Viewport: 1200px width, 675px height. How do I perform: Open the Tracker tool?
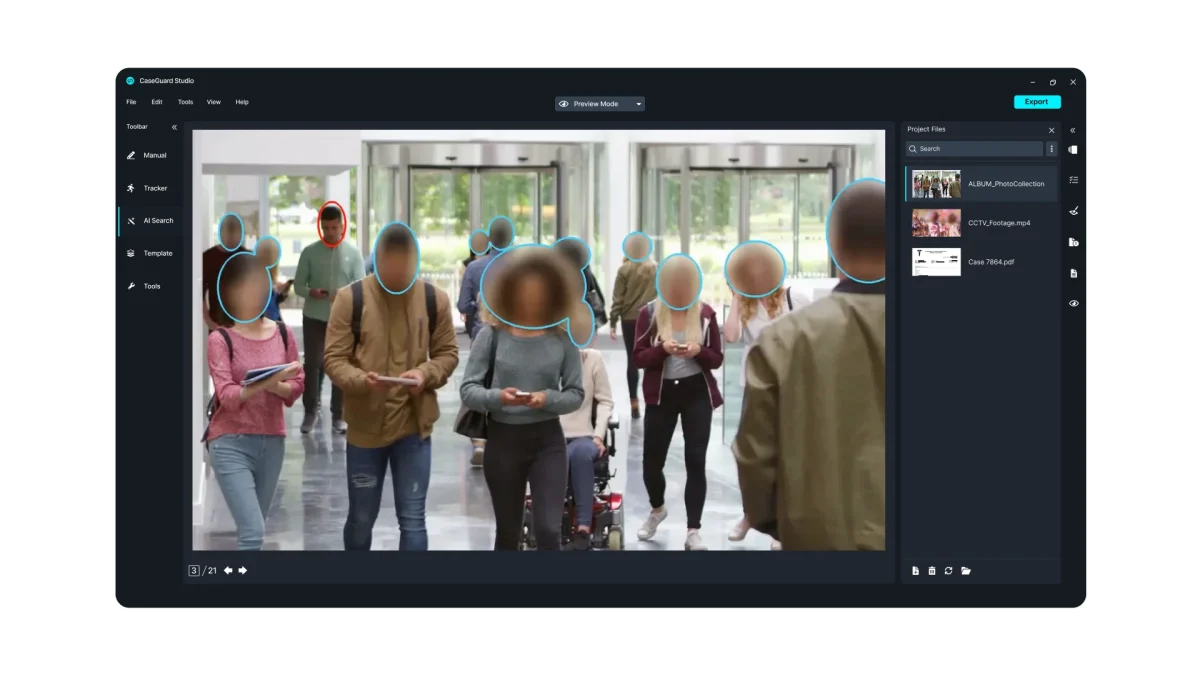(x=147, y=188)
